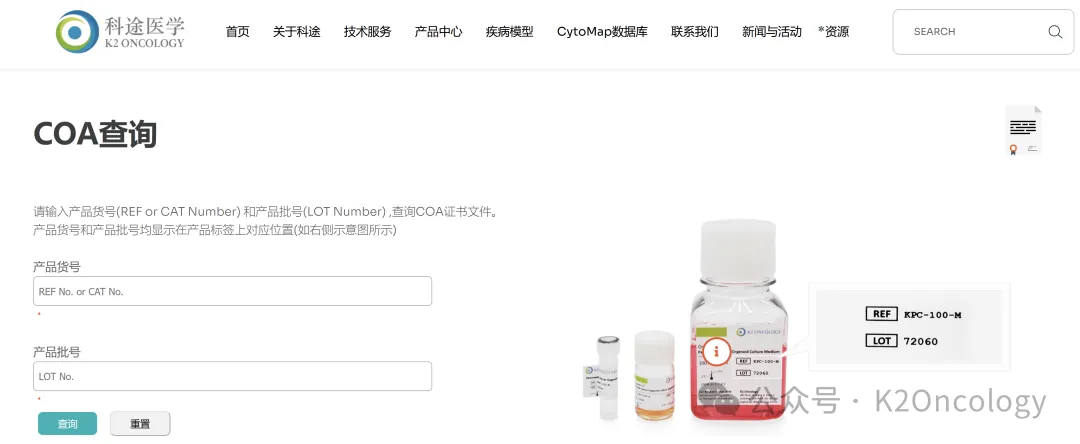Open the *资源 menu item
This screenshot has height=444, width=1080.
[x=833, y=32]
